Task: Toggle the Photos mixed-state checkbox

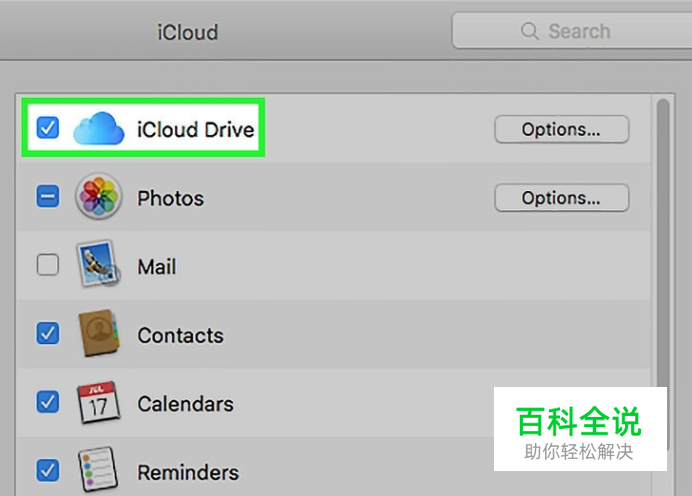Action: click(47, 196)
